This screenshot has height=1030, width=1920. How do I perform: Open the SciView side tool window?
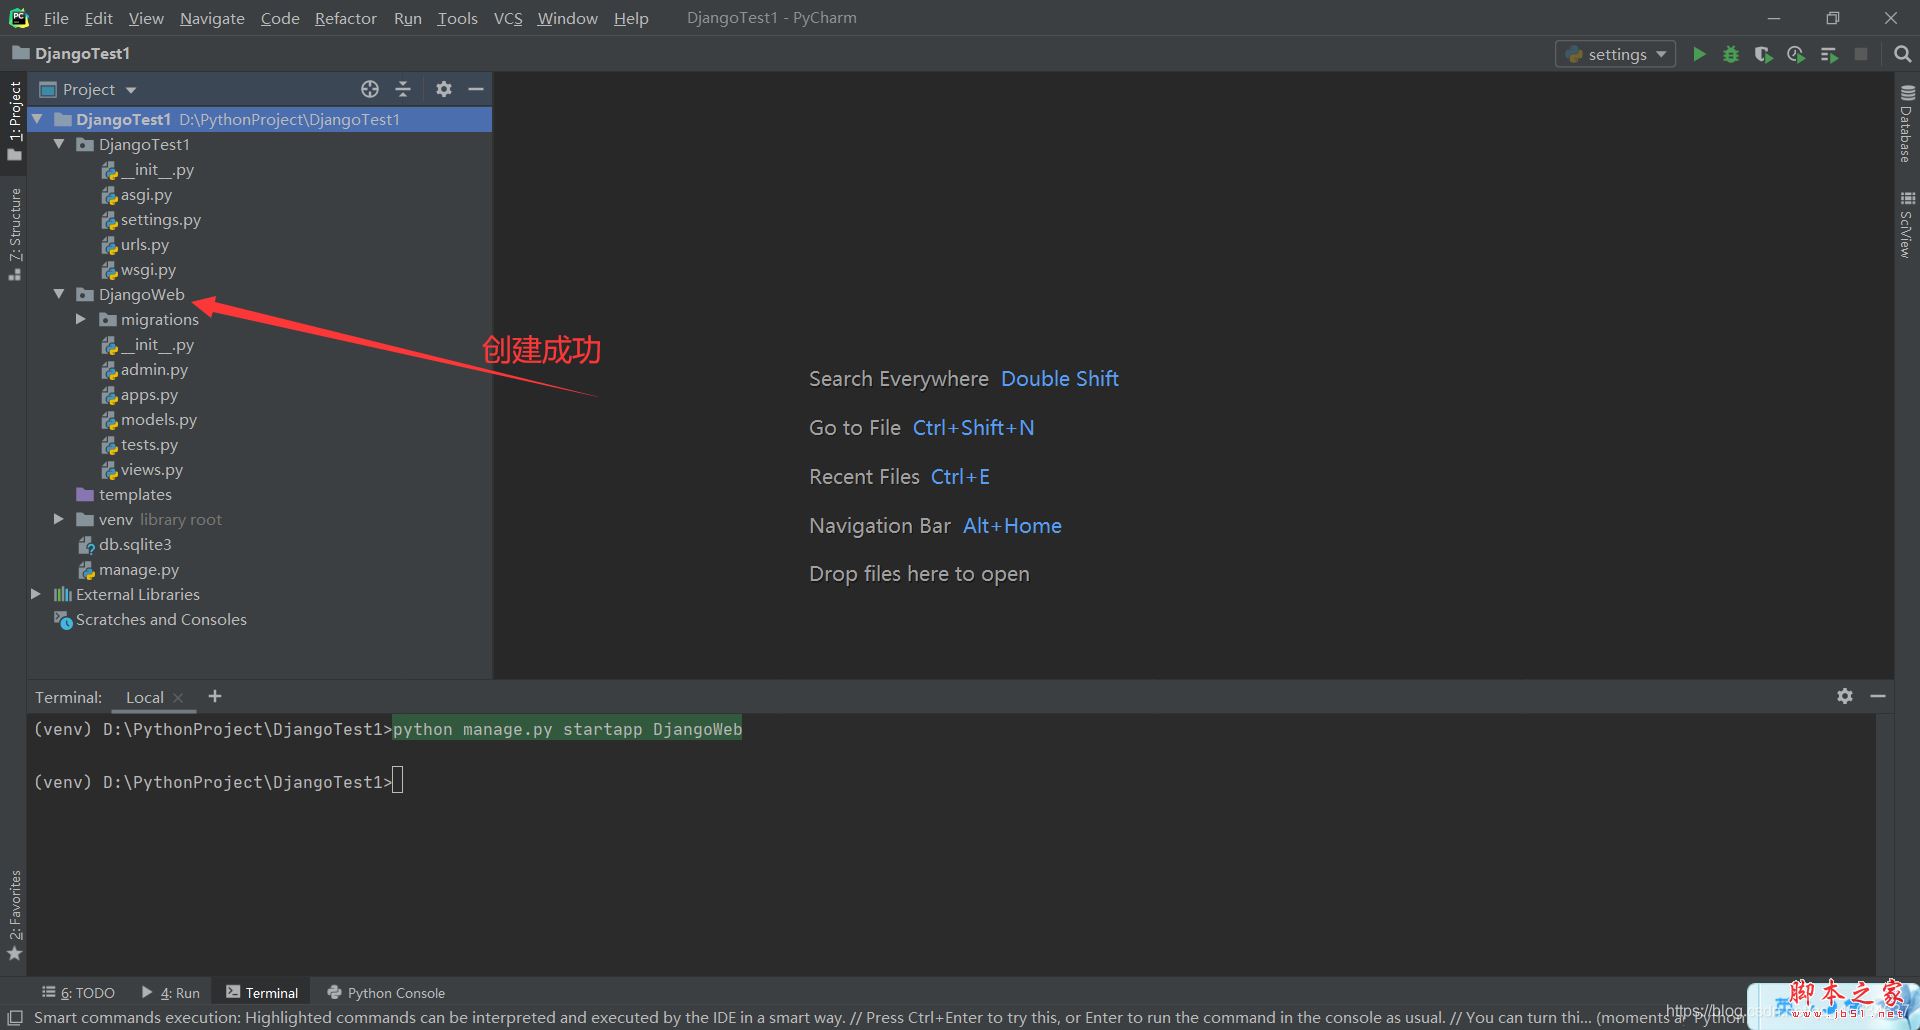(x=1906, y=225)
